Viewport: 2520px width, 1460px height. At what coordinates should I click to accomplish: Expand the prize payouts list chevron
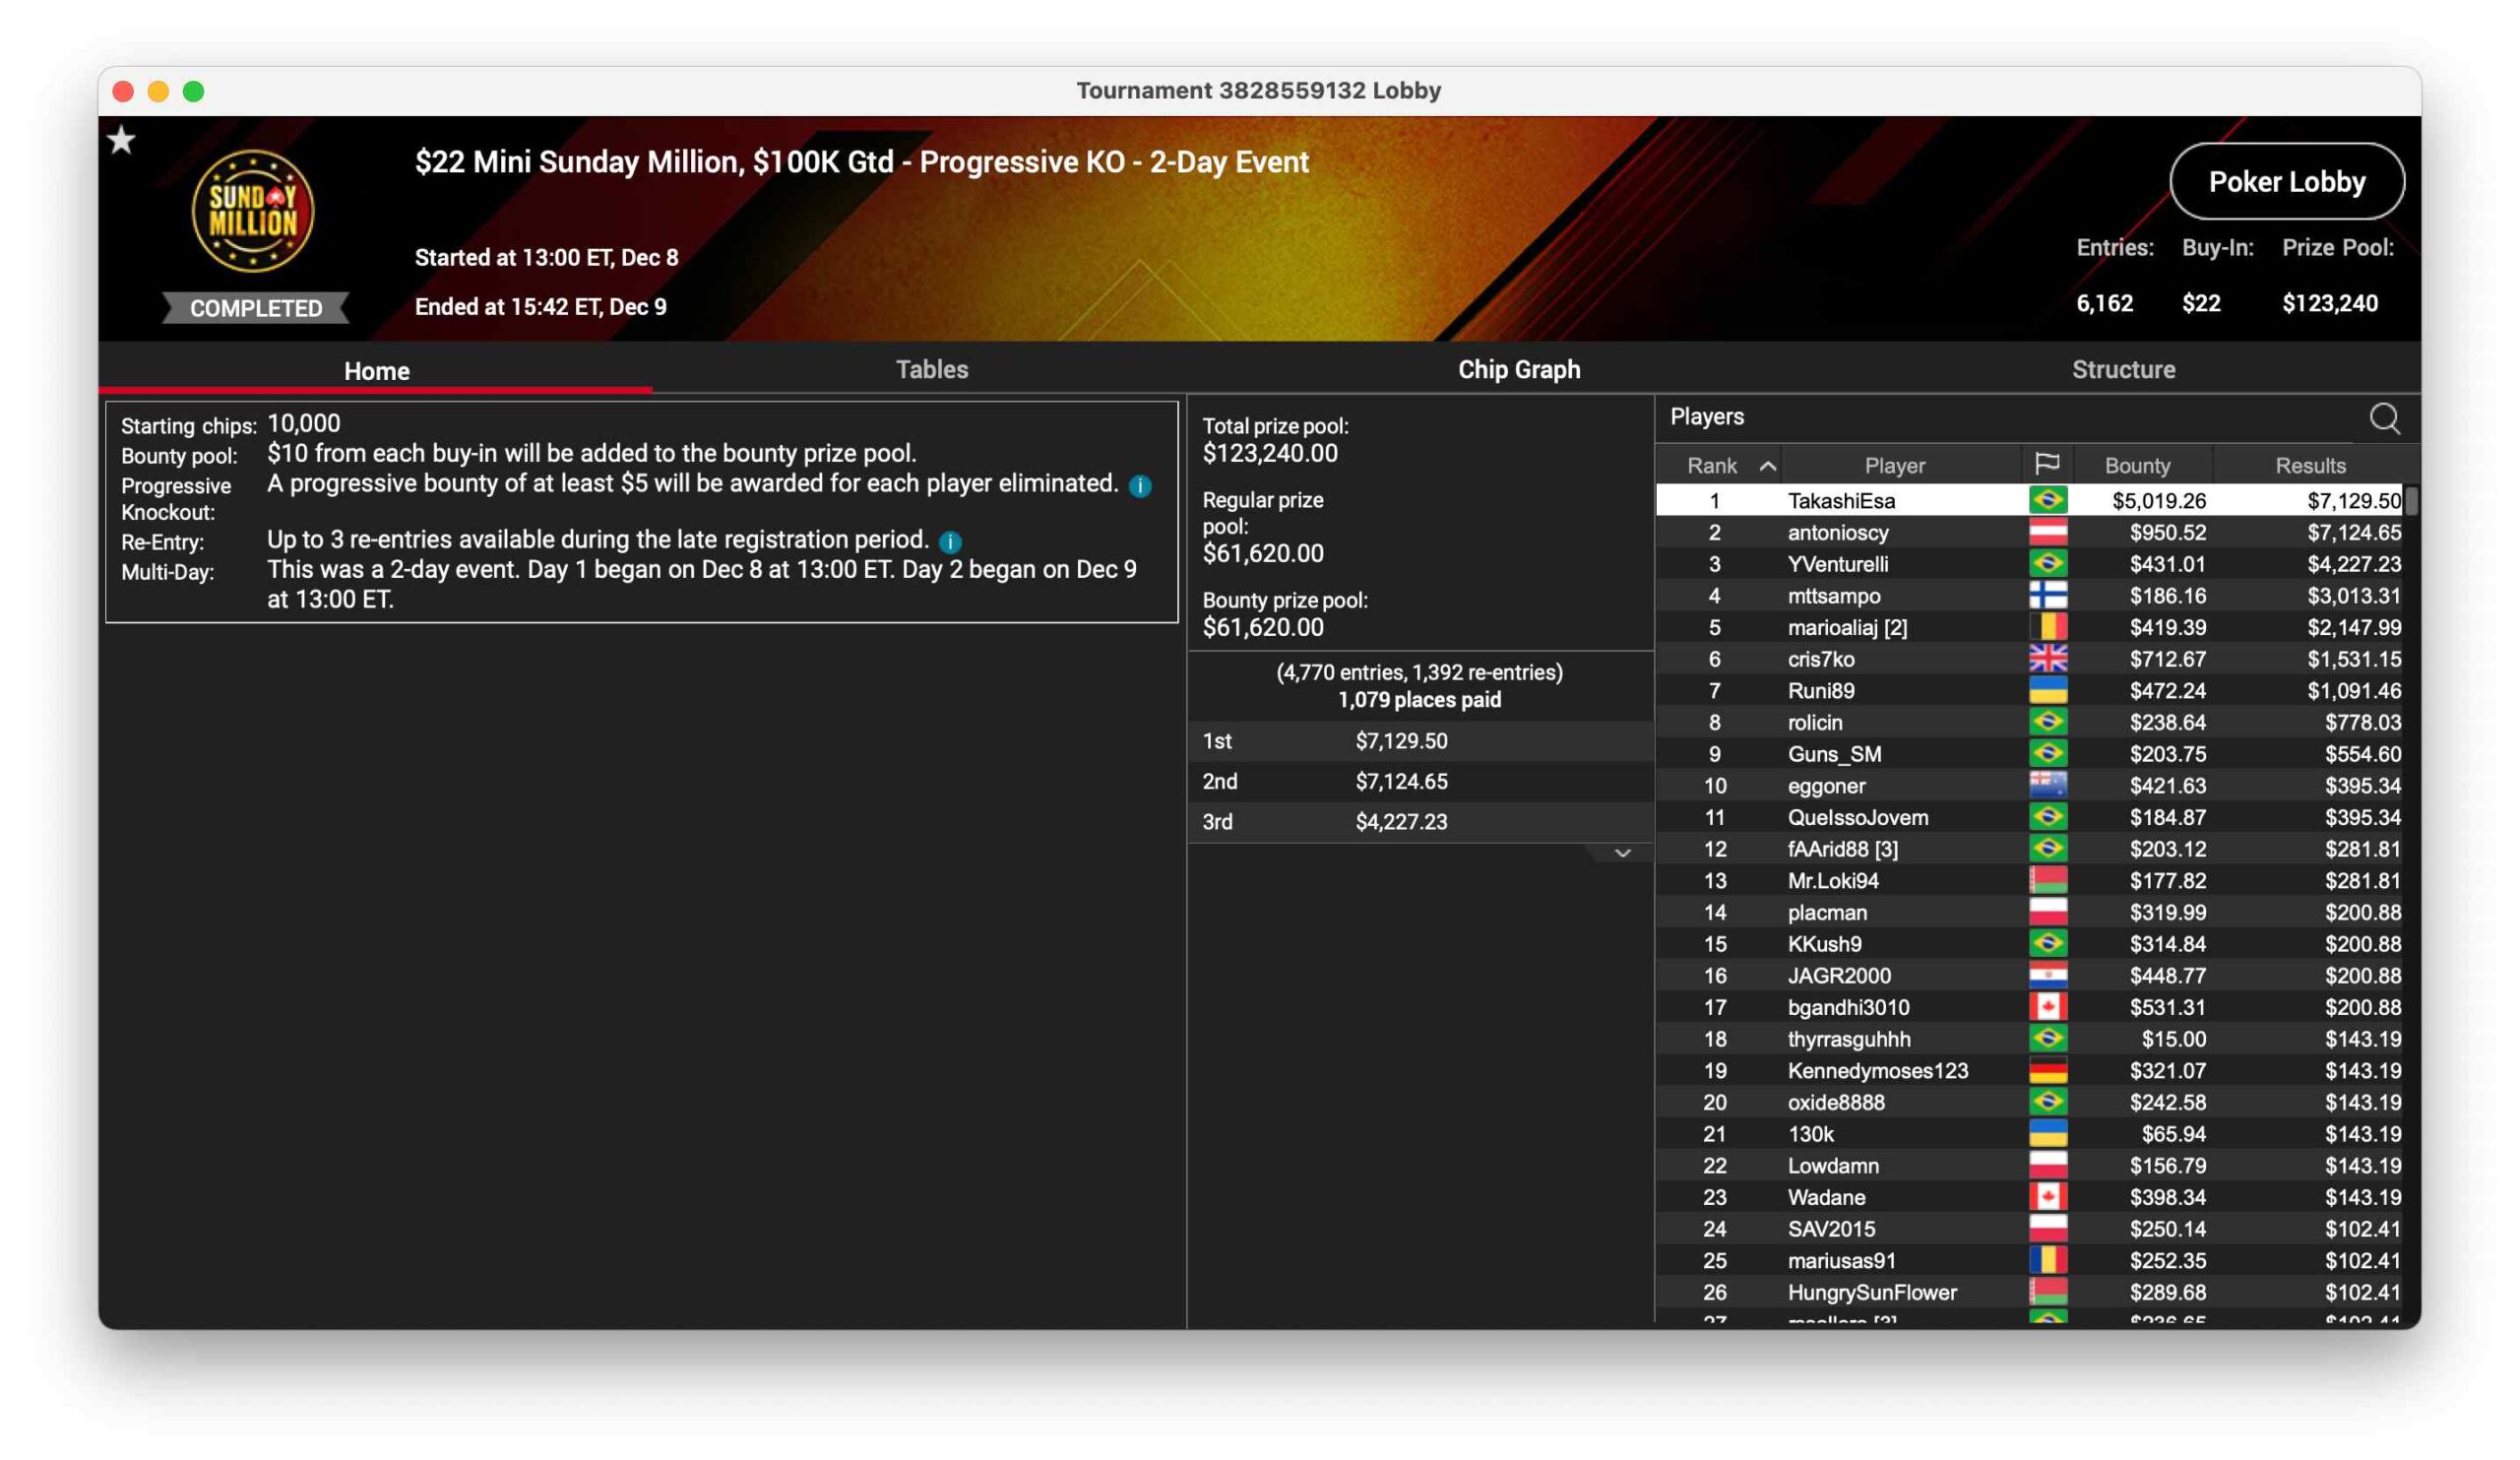tap(1622, 853)
